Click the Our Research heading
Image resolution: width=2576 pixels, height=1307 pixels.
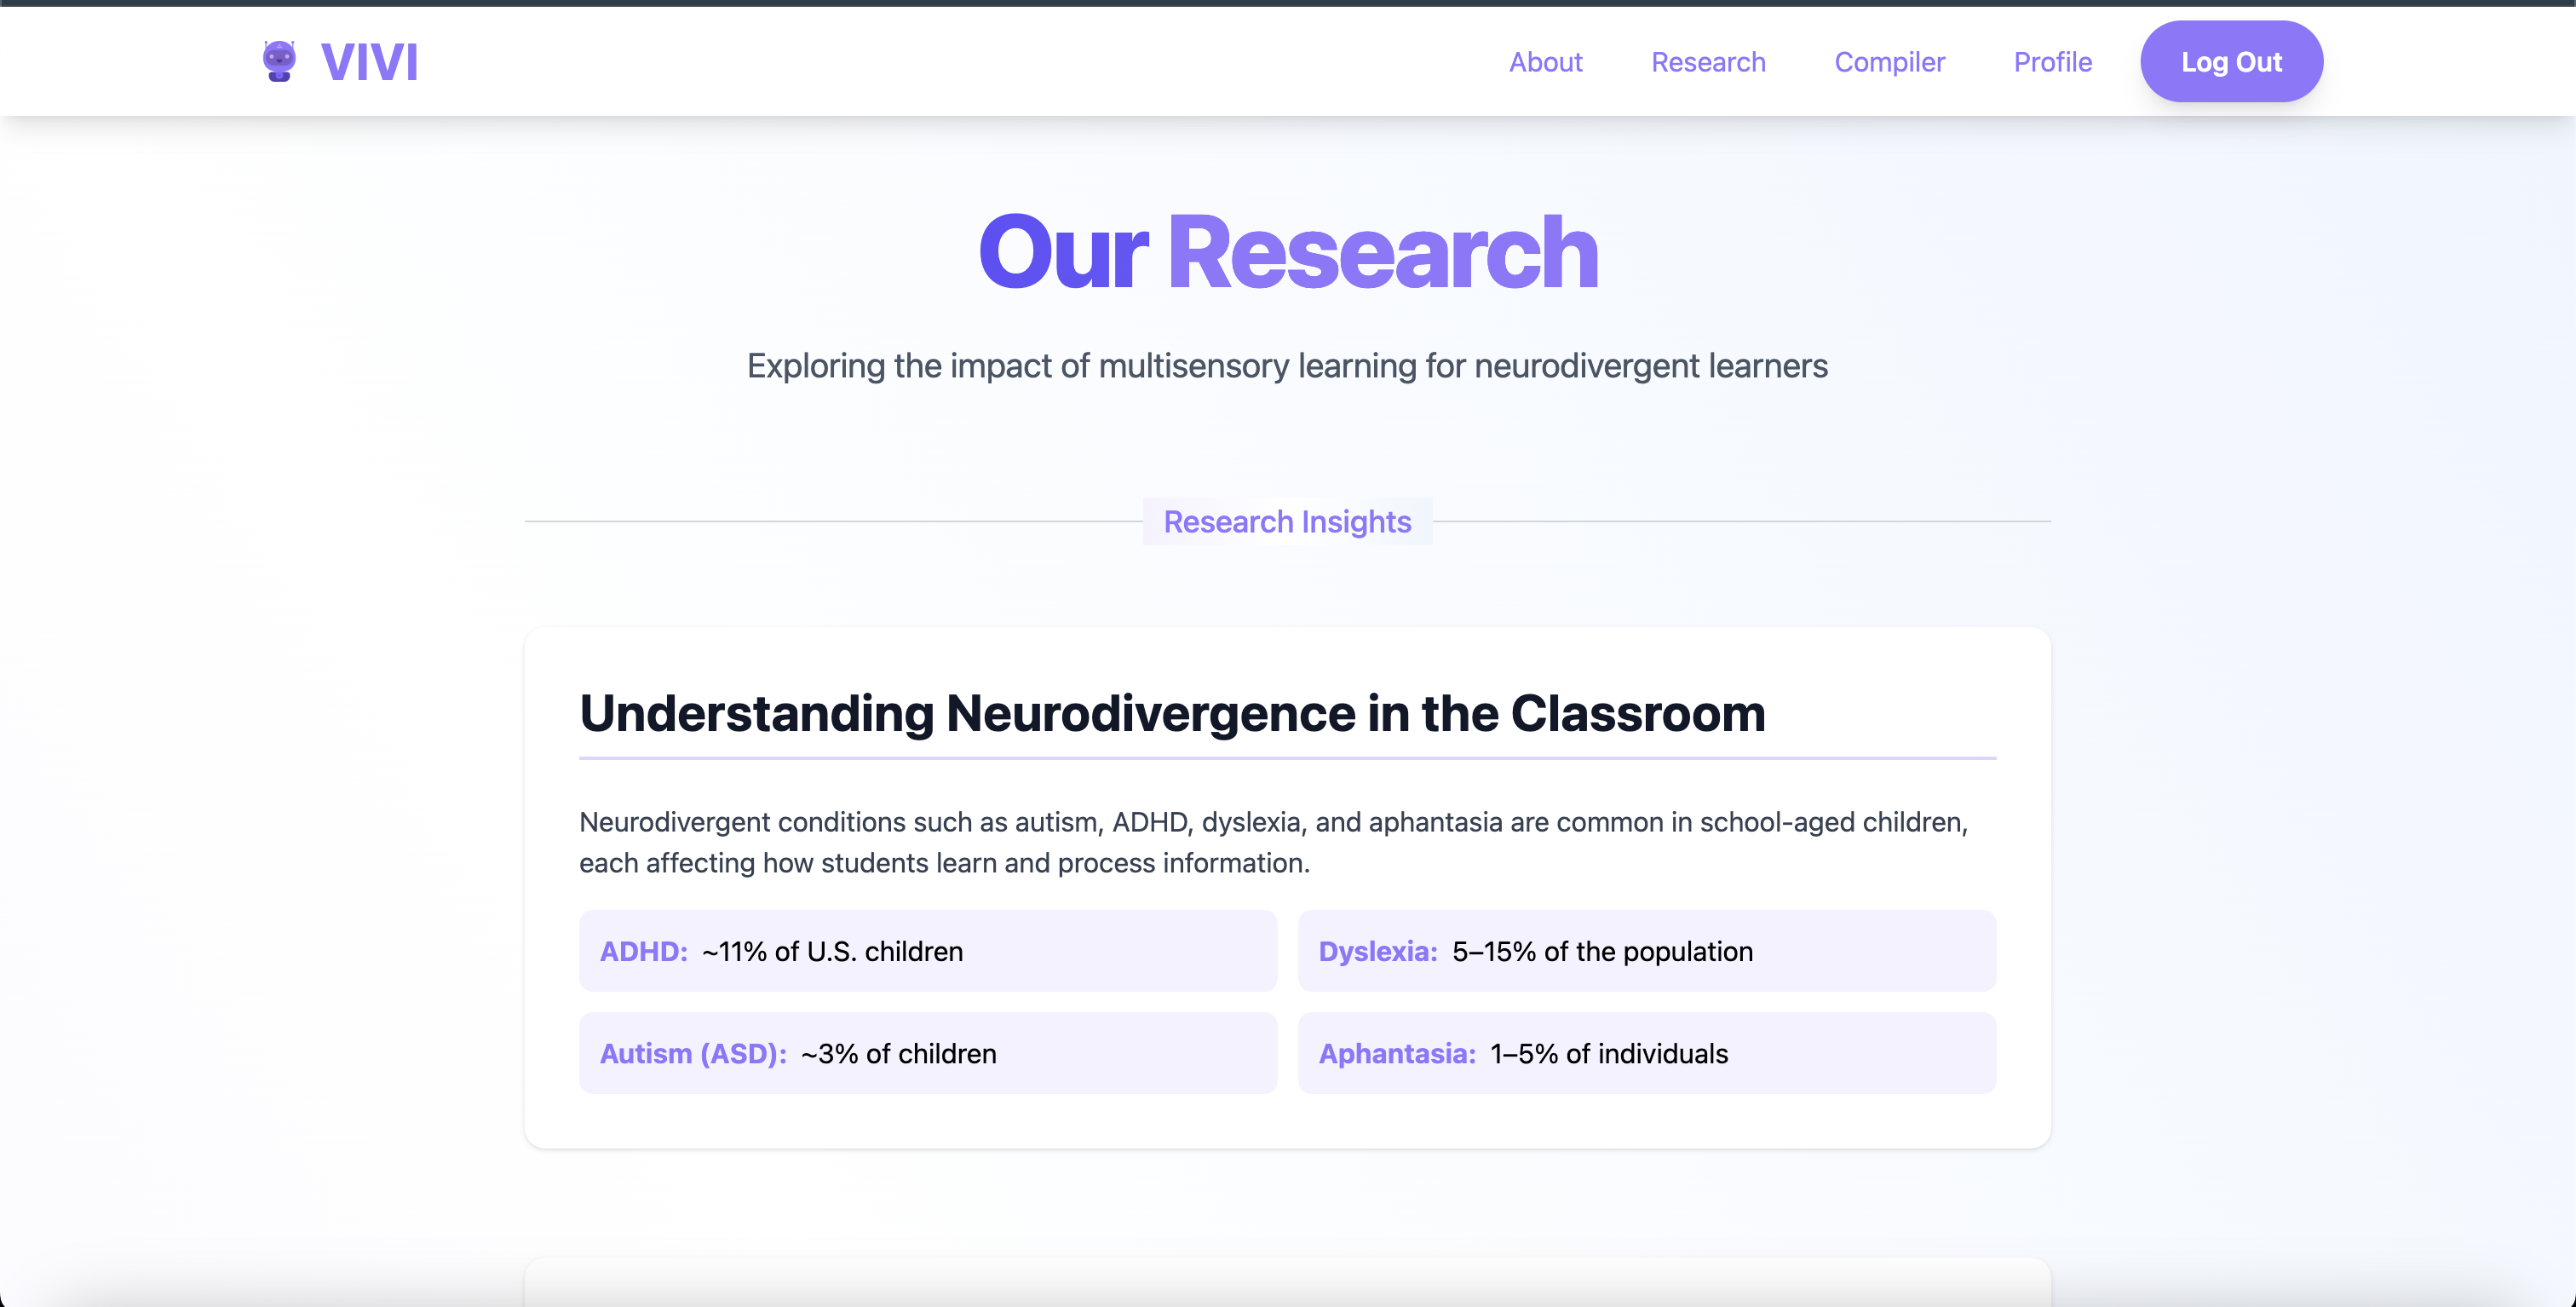click(x=1287, y=253)
